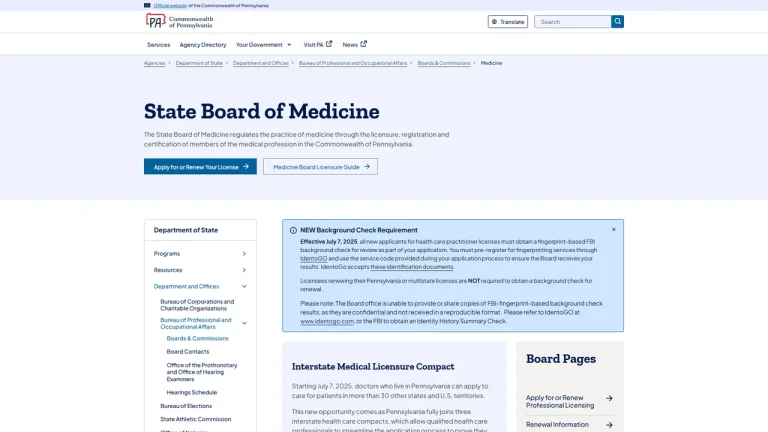Collapse the Department and Offices section chevron
This screenshot has width=768, height=432.
coord(244,287)
